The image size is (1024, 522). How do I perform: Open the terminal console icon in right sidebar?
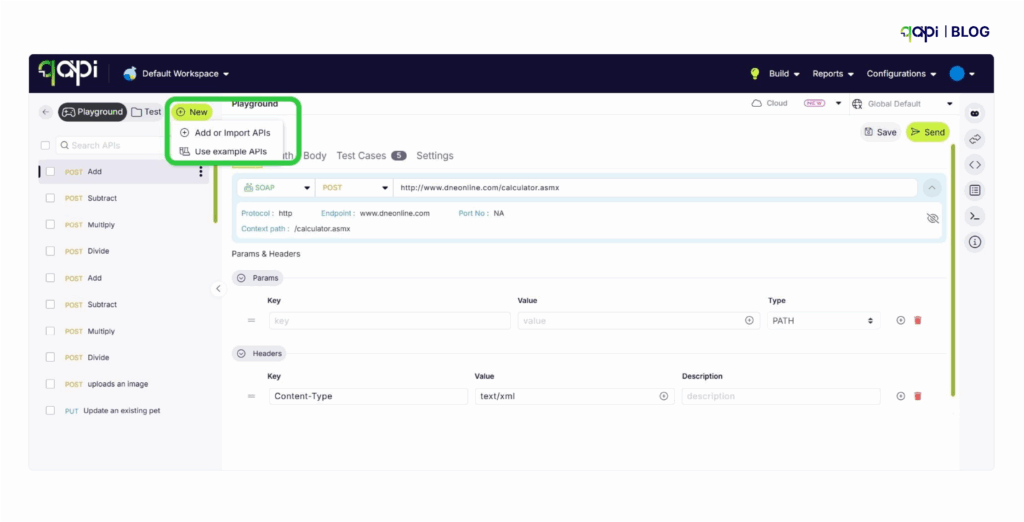tap(975, 216)
